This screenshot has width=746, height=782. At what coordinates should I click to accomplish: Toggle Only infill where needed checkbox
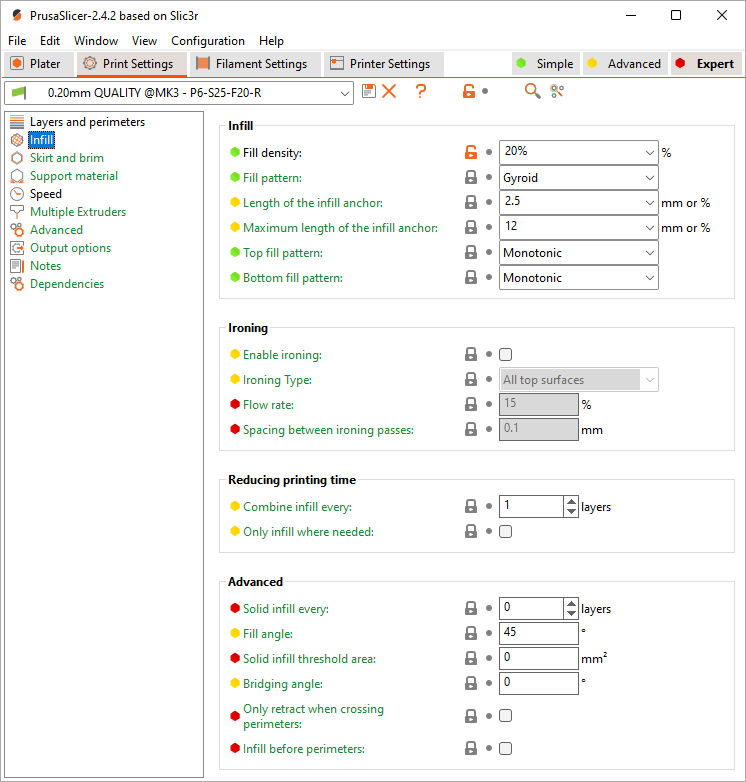coord(506,532)
